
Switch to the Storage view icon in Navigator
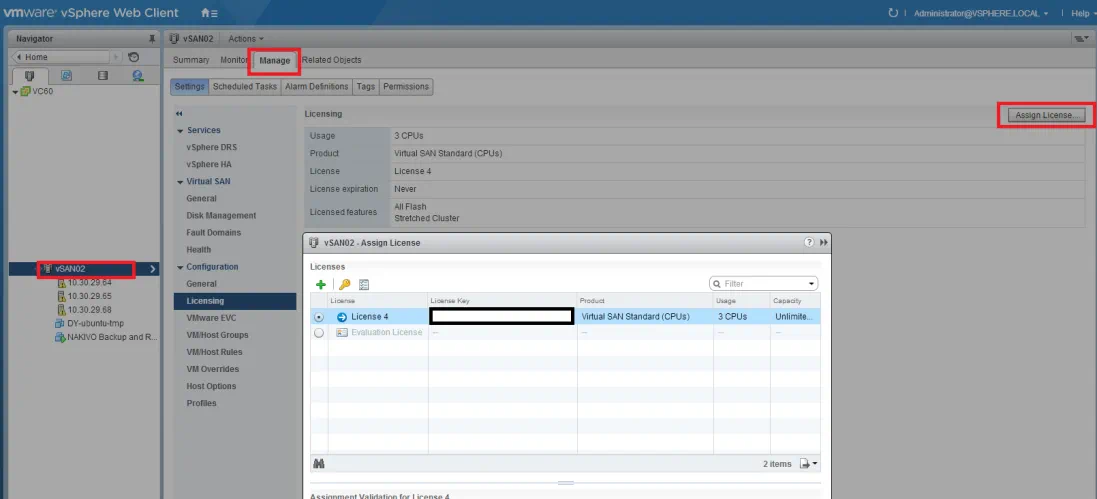coord(102,75)
